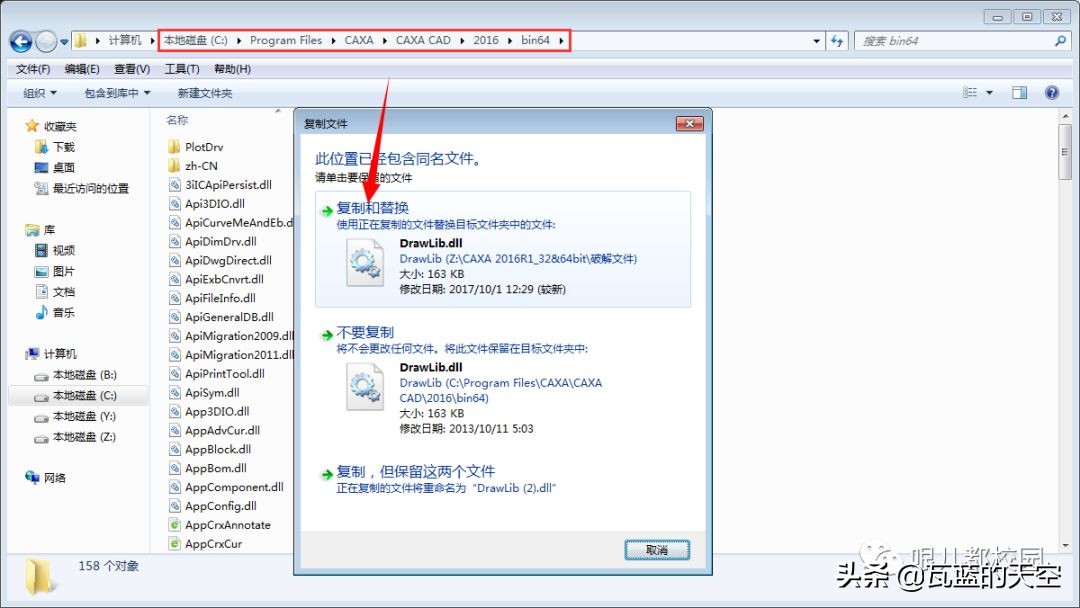Open the 工具(T) menu
Viewport: 1080px width, 608px height.
click(180, 68)
